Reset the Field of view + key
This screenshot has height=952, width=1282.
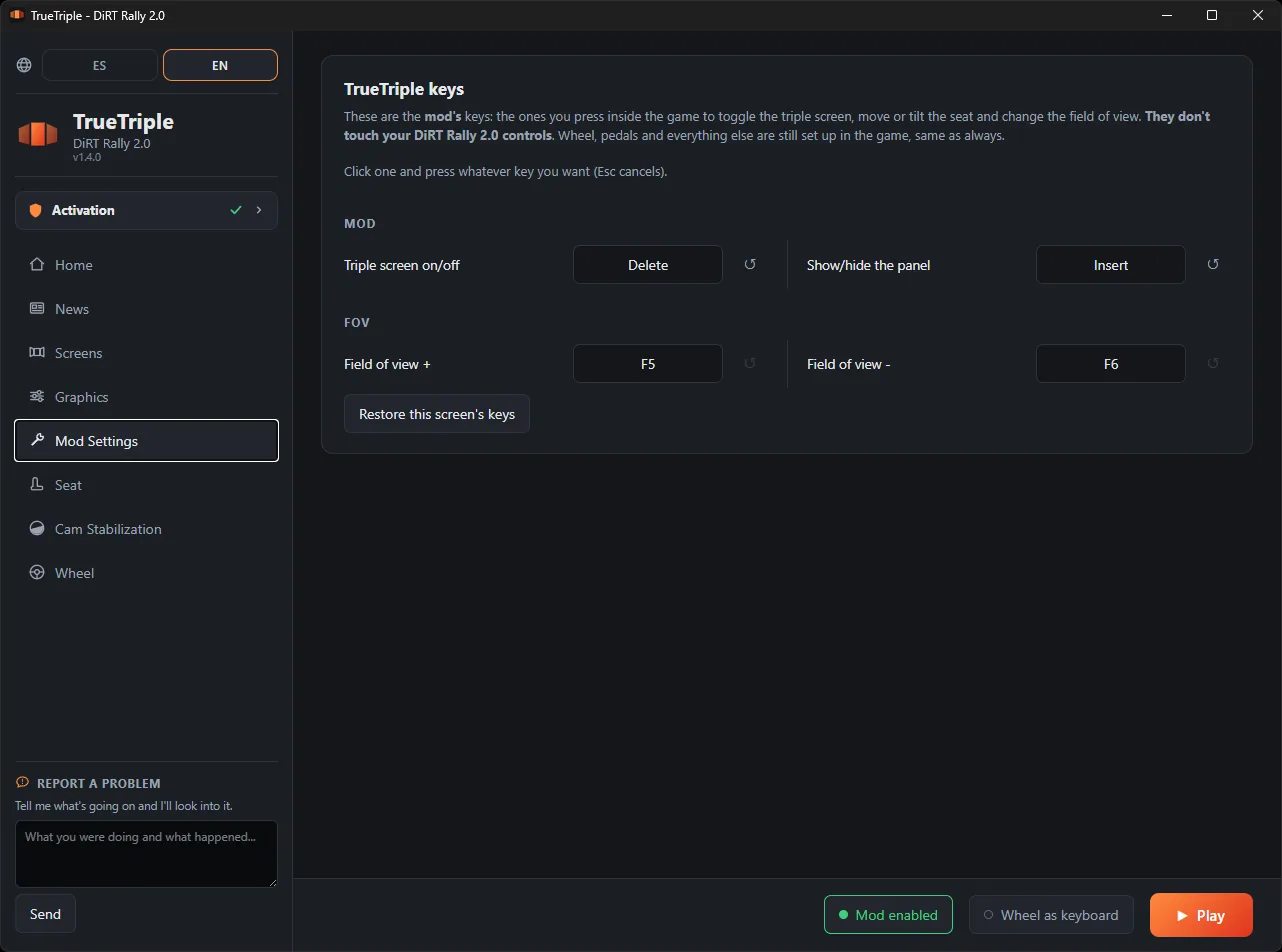tap(750, 364)
